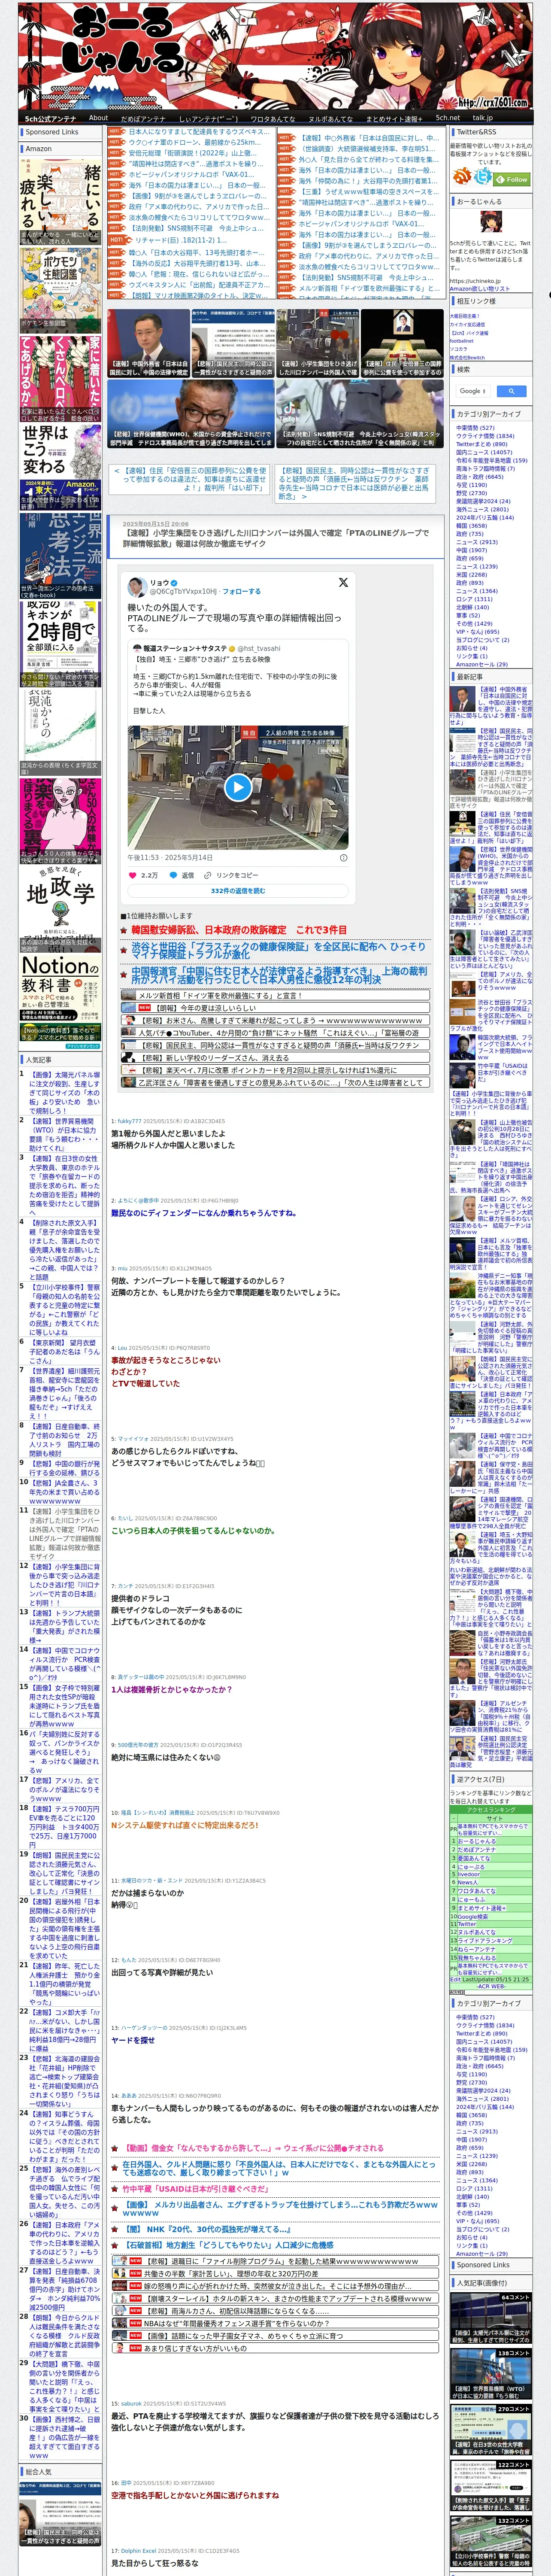Open category 政治・政府 (6645)
This screenshot has width=551, height=2576.
coord(480,477)
